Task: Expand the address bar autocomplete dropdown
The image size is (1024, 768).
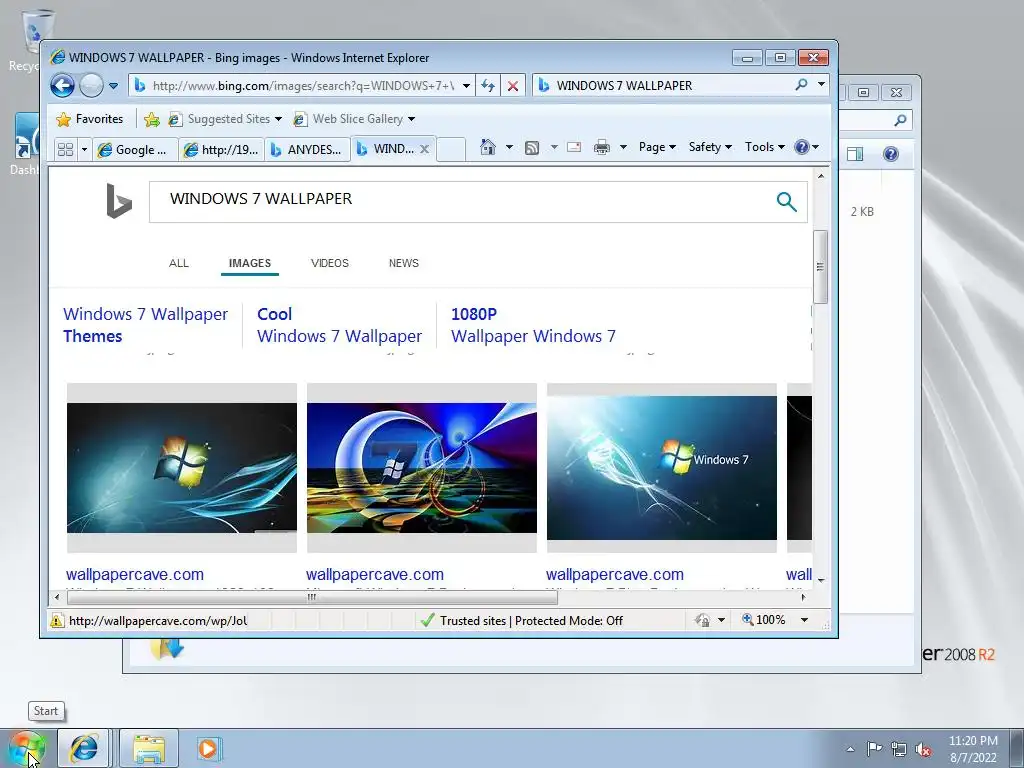Action: click(x=466, y=86)
